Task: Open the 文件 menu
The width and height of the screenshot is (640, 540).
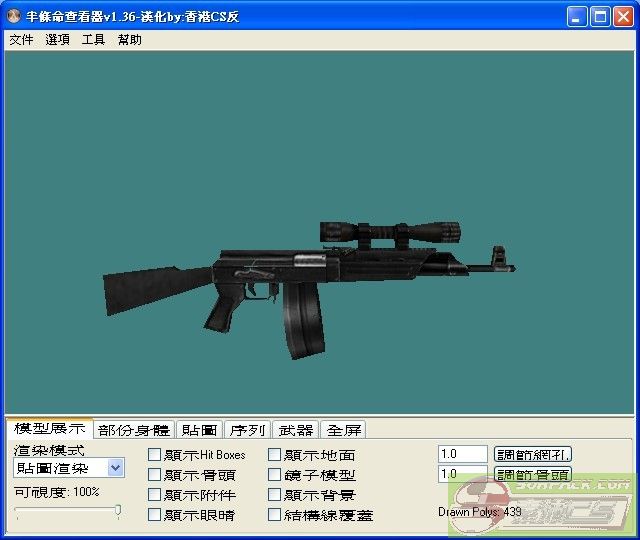Action: (x=21, y=40)
